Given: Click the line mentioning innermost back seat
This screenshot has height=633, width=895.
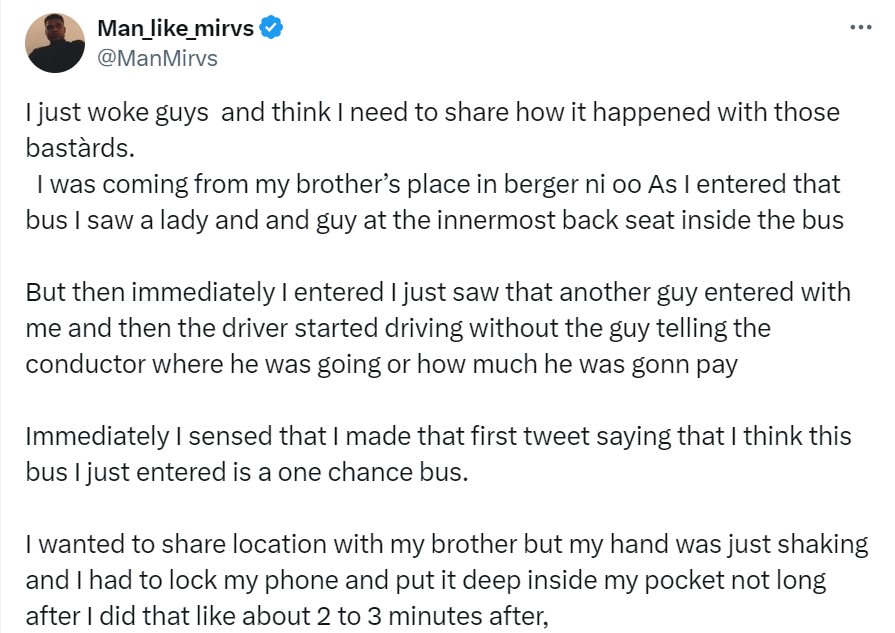Looking at the screenshot, I should (x=435, y=220).
